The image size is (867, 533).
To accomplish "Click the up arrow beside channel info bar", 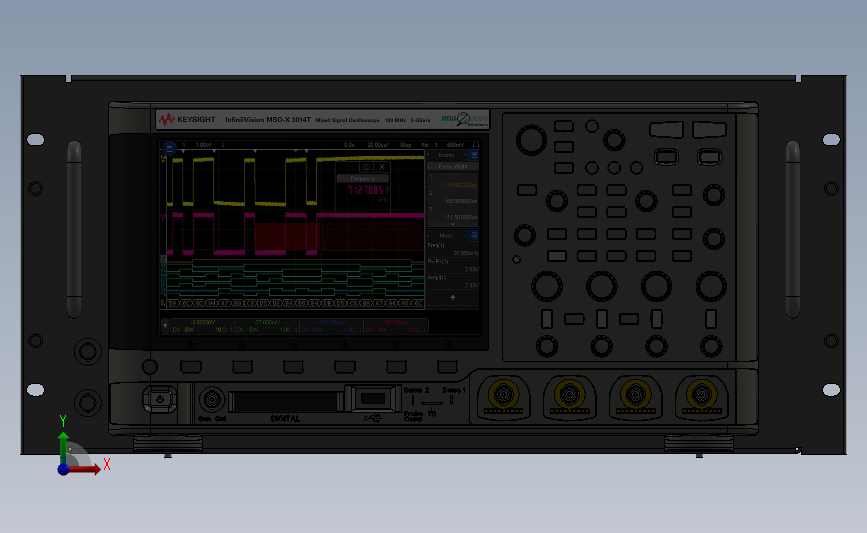I will (x=165, y=326).
